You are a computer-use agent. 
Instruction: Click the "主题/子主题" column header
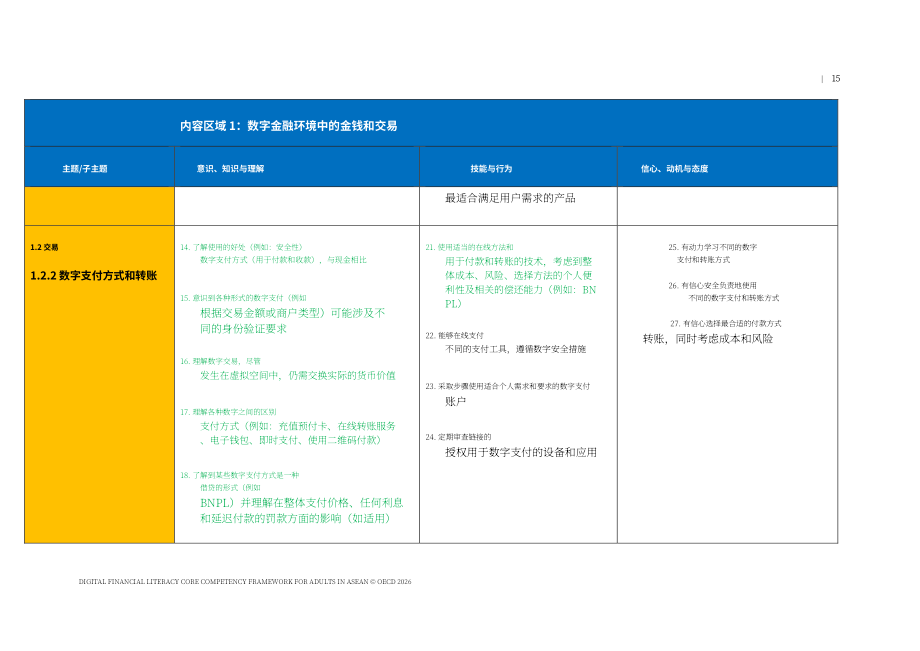(85, 169)
